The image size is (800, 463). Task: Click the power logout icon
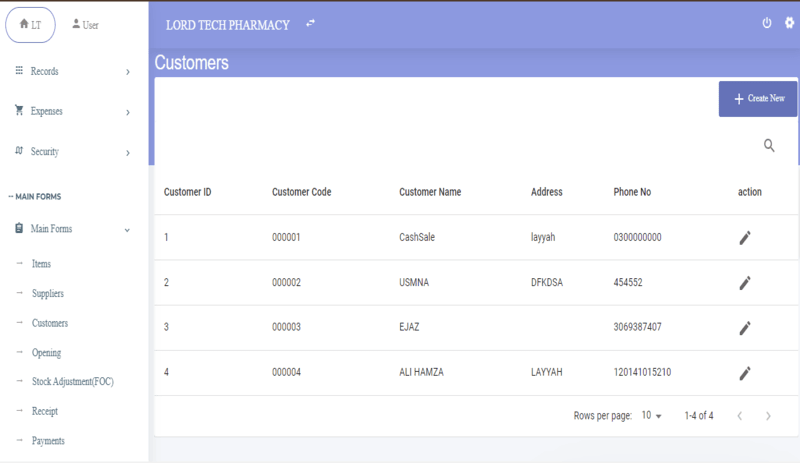pyautogui.click(x=766, y=23)
